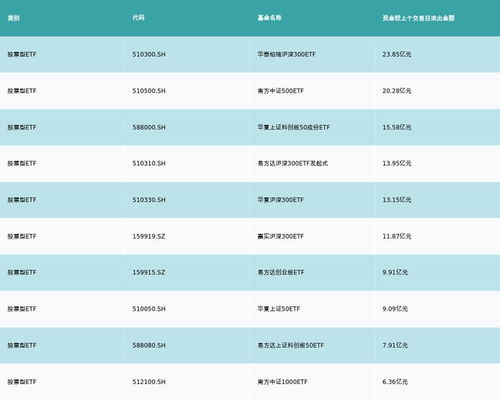Image resolution: width=500 pixels, height=400 pixels.
Task: Pick the outflow value 9.09亿元
Action: tap(395, 309)
